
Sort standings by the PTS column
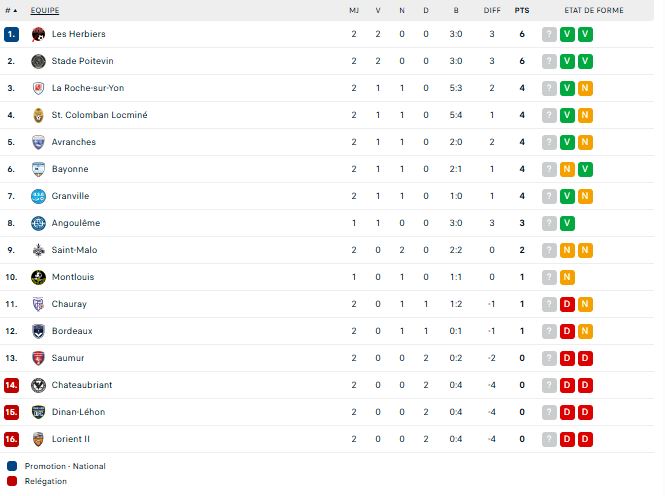pos(522,11)
